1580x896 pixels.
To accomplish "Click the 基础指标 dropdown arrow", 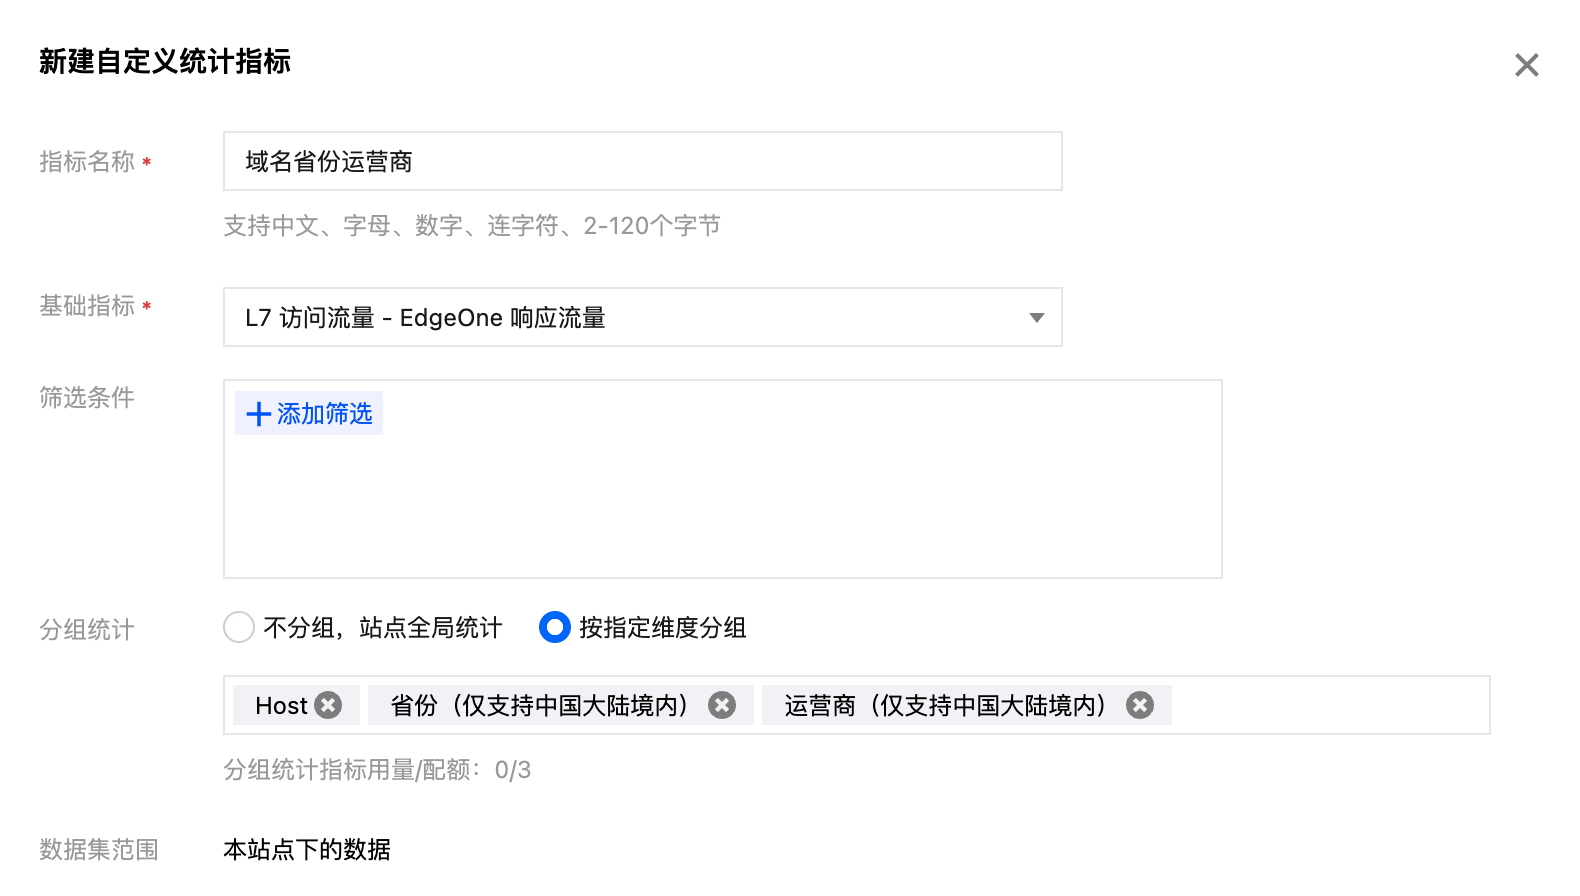I will tap(1036, 318).
